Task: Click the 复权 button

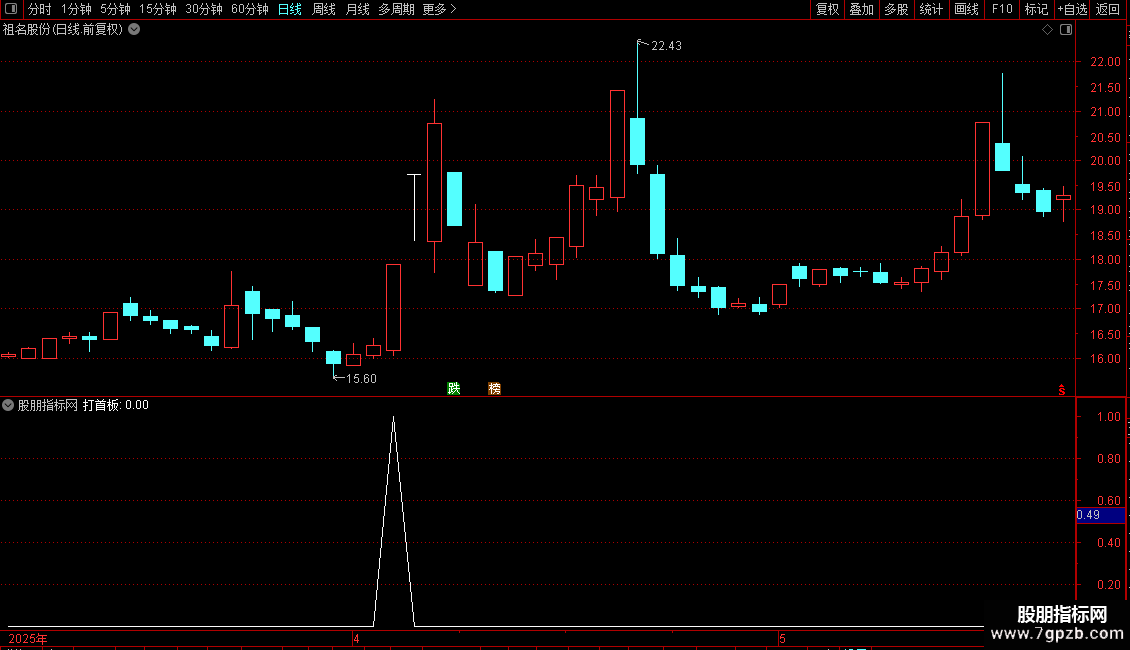Action: pyautogui.click(x=827, y=9)
